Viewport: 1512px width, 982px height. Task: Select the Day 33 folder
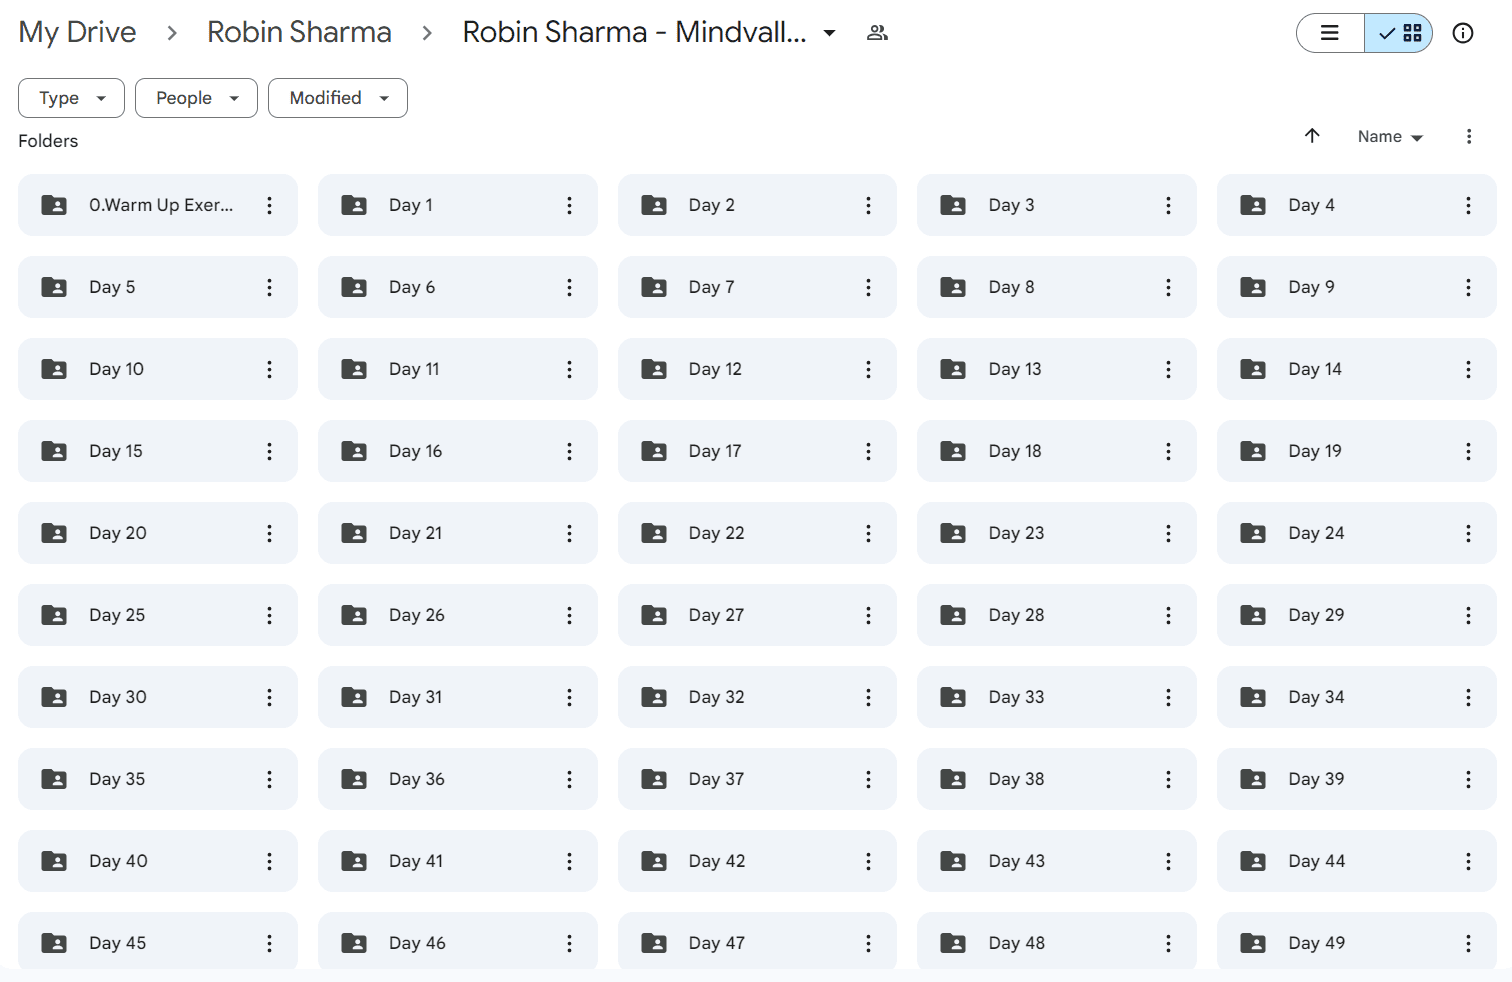[x=1057, y=697]
